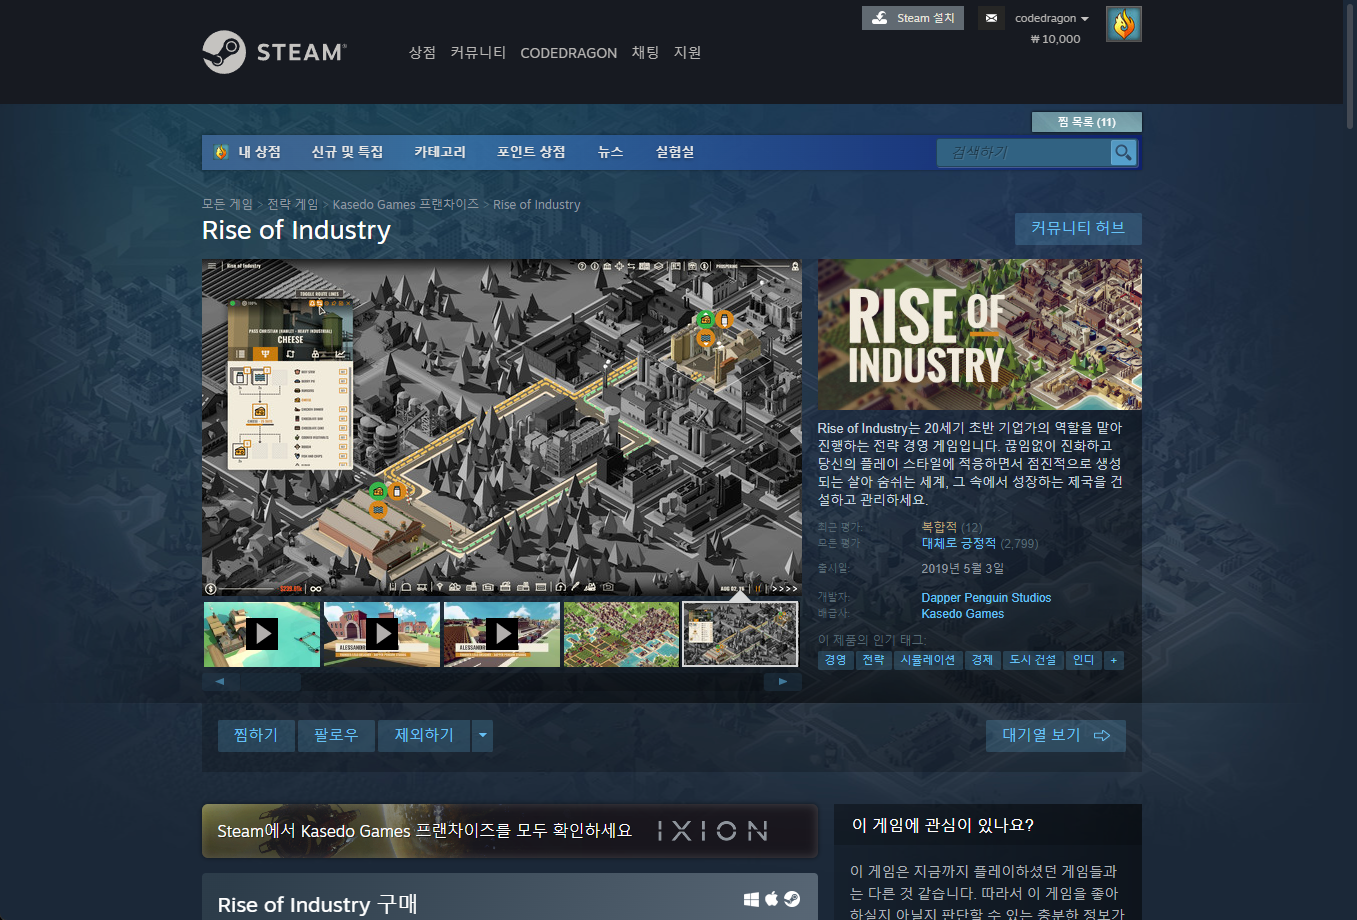Open the 내 상점 store tab
Viewport: 1357px width, 920px height.
point(248,152)
